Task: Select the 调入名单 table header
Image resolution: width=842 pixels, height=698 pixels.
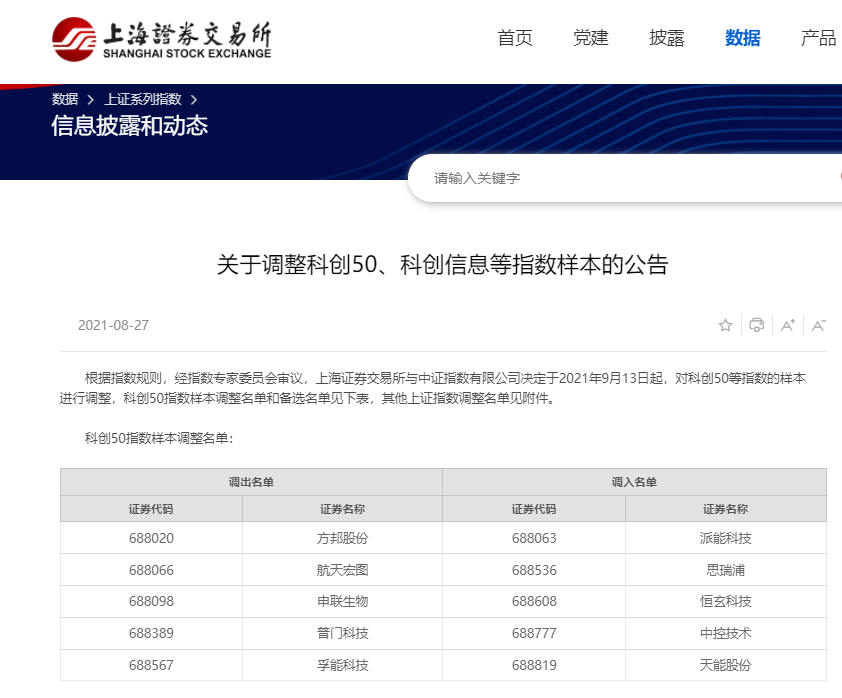Action: (634, 482)
